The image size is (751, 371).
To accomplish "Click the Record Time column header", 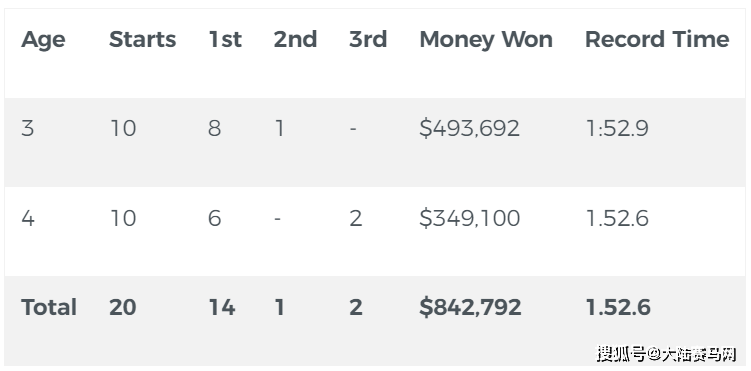I will tap(657, 39).
